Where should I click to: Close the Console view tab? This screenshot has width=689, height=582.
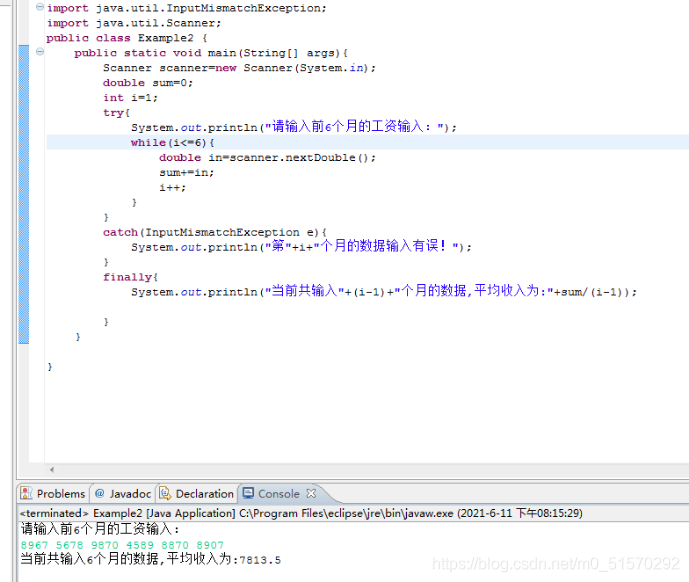click(311, 493)
